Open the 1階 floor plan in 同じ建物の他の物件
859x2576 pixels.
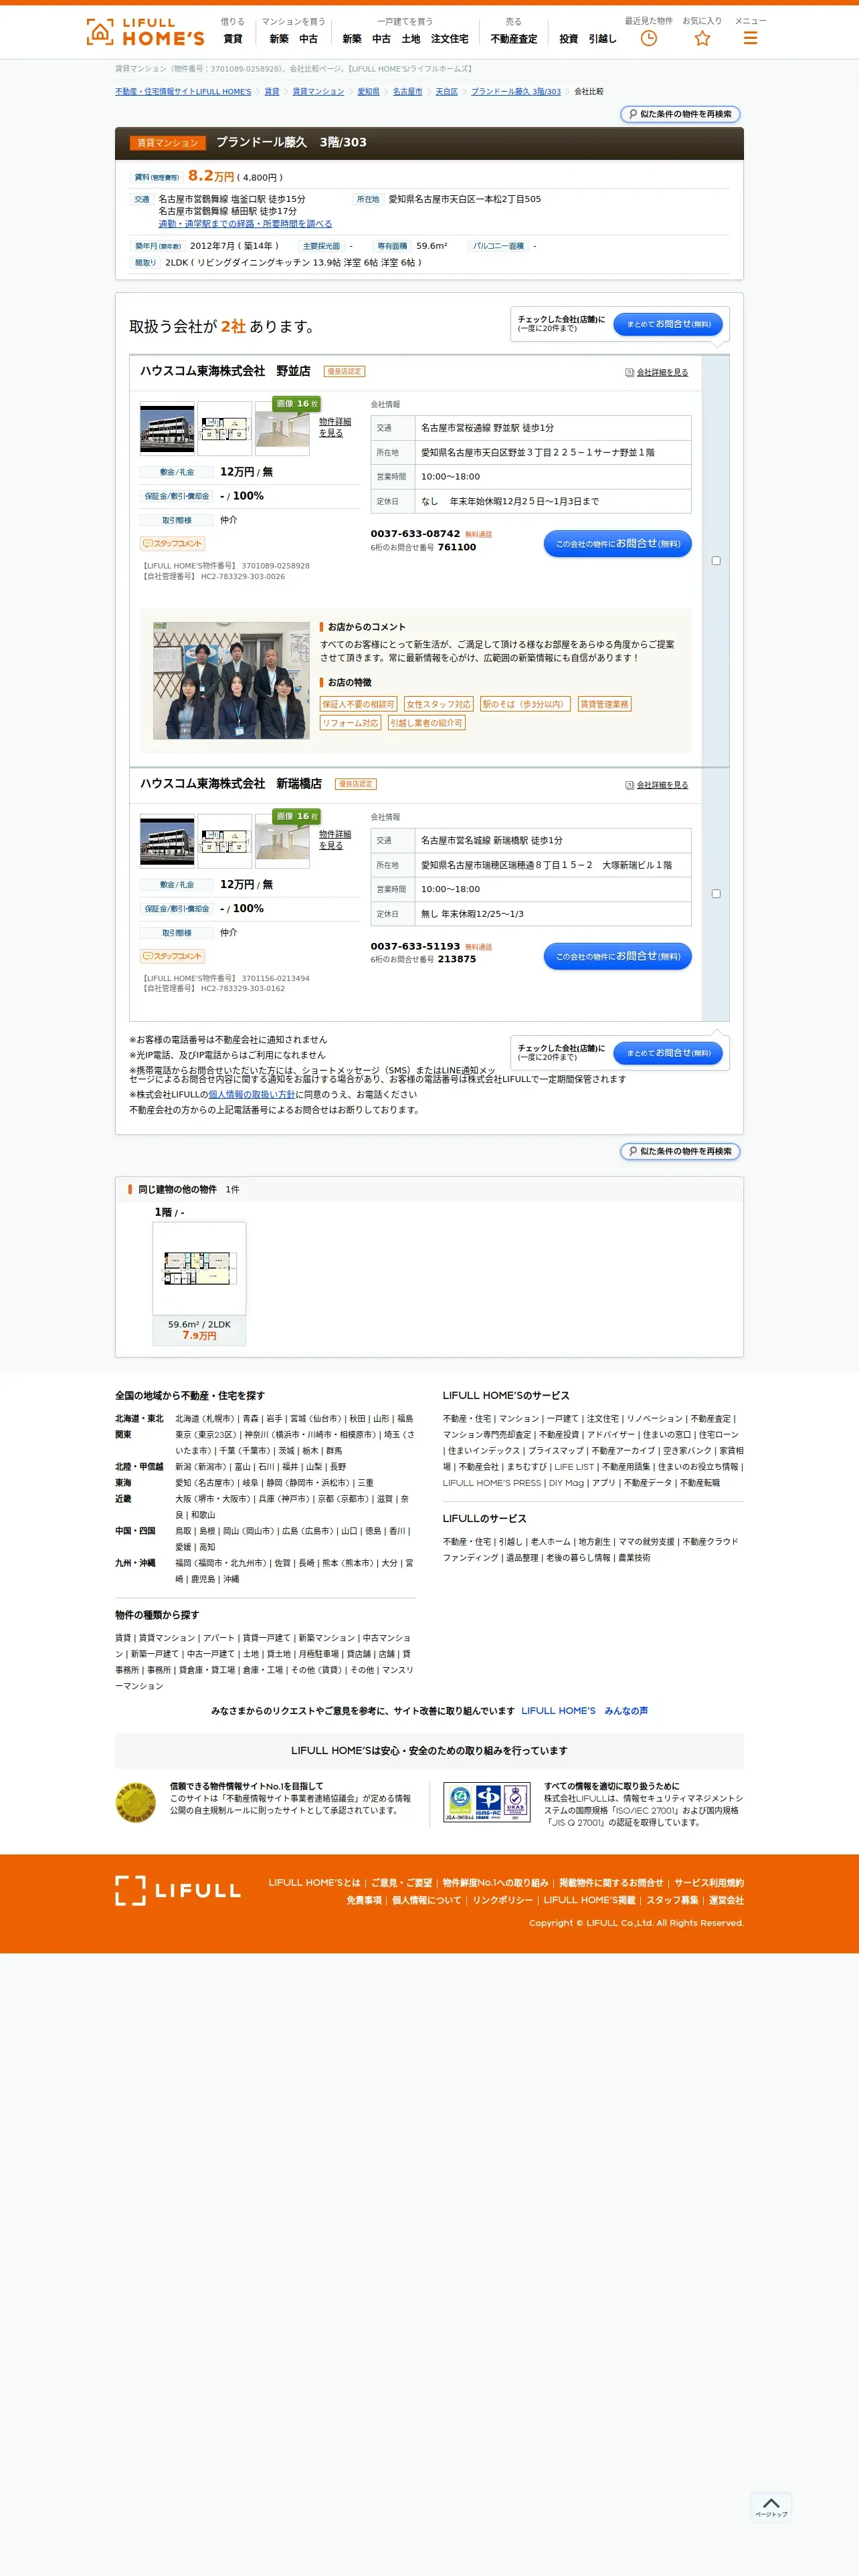(199, 1268)
